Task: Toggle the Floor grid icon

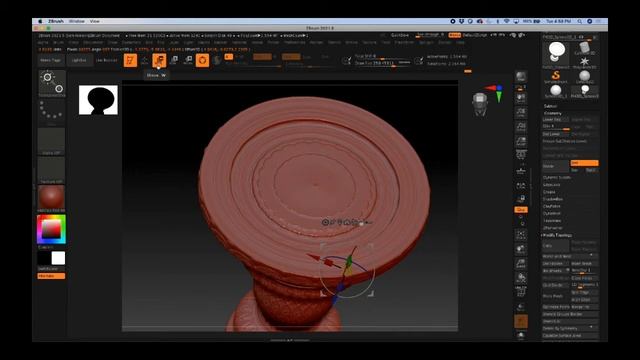Action: click(x=521, y=170)
